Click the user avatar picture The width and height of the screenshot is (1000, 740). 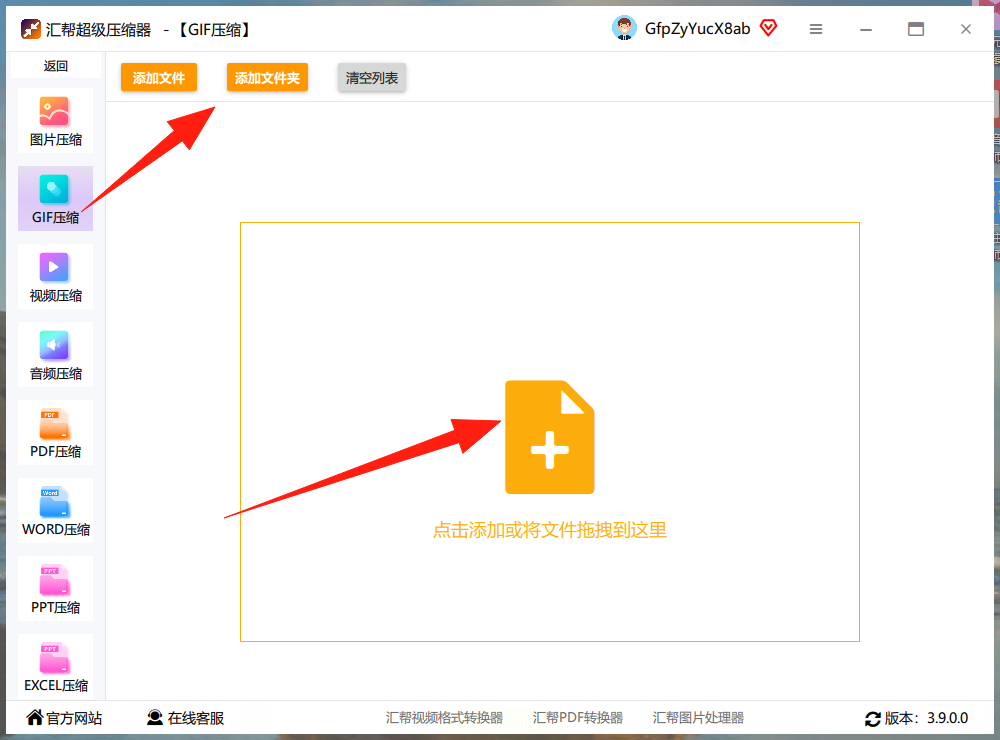click(624, 28)
